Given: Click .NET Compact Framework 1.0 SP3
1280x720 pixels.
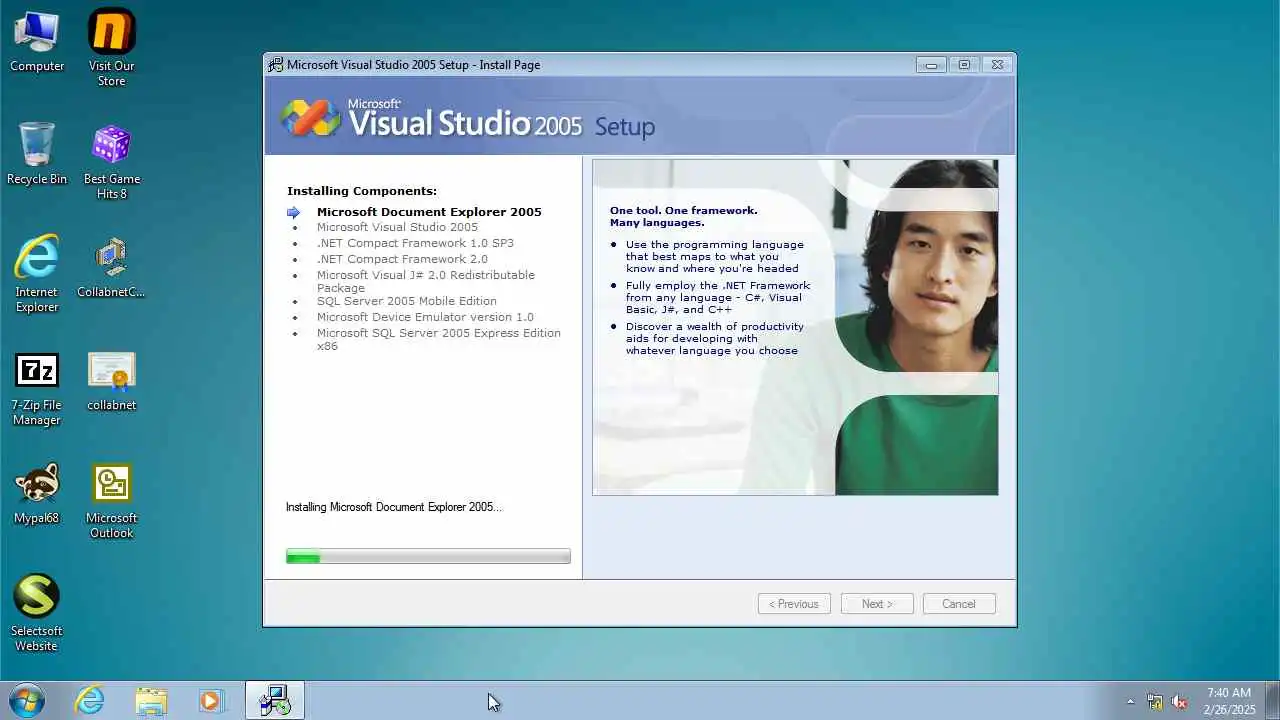Looking at the screenshot, I should [x=415, y=243].
